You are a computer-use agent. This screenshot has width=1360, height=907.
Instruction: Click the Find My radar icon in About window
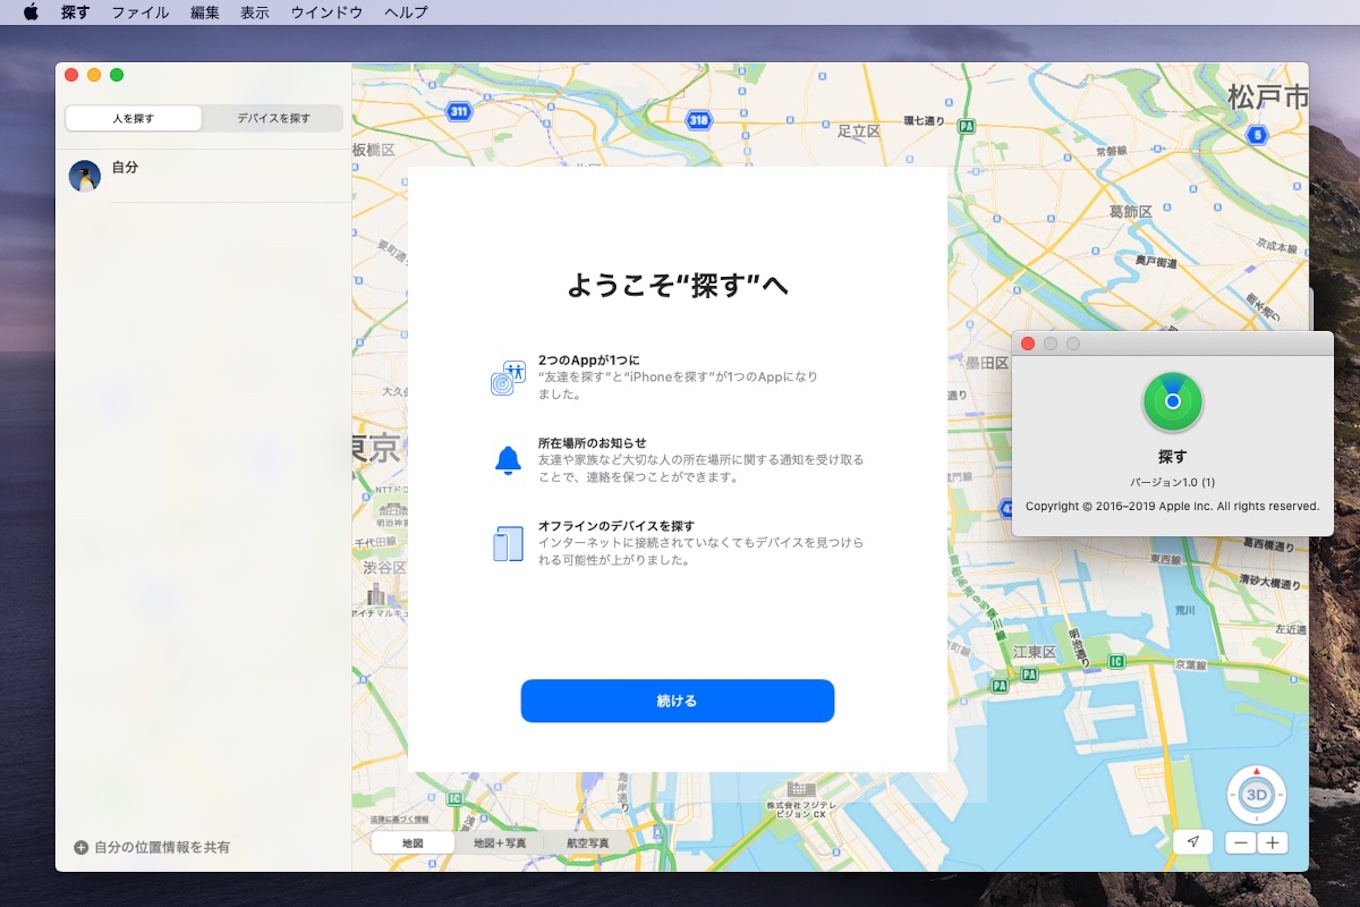pyautogui.click(x=1172, y=401)
